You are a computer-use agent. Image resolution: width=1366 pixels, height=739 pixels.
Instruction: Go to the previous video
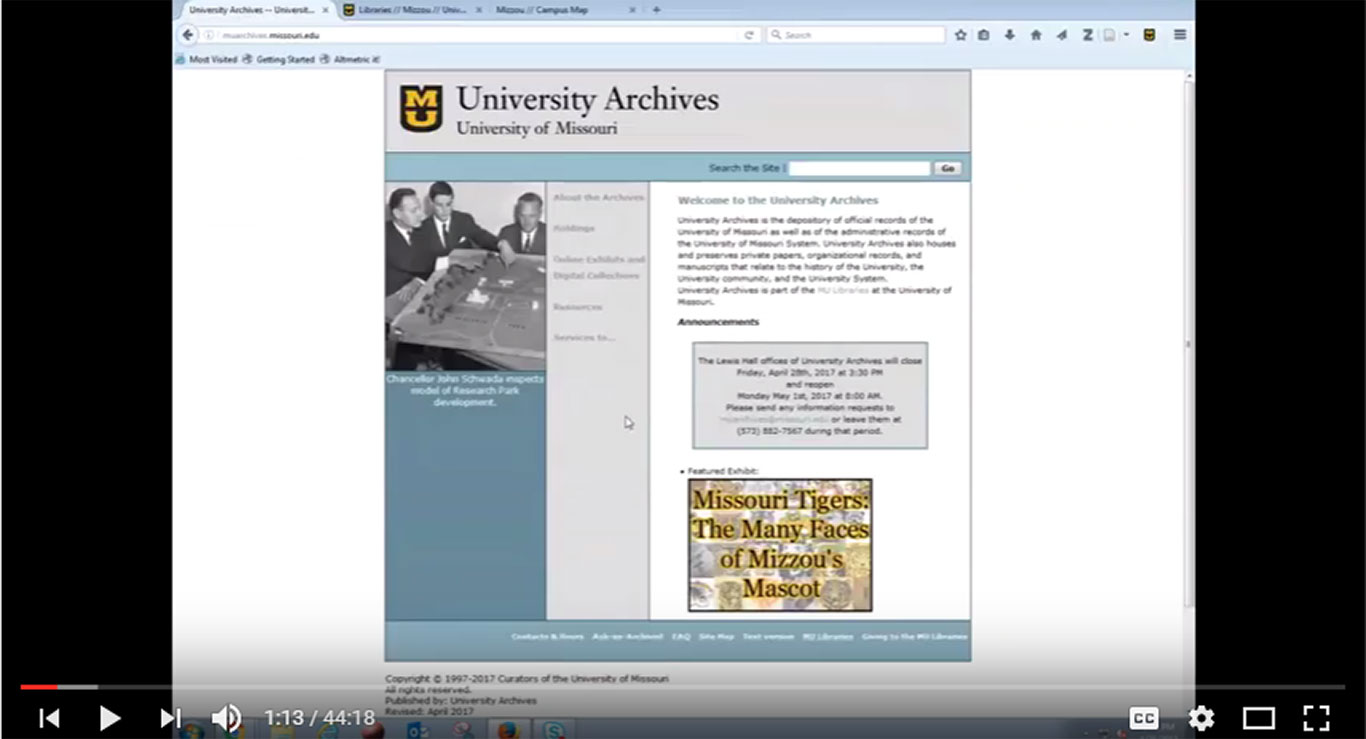(49, 717)
